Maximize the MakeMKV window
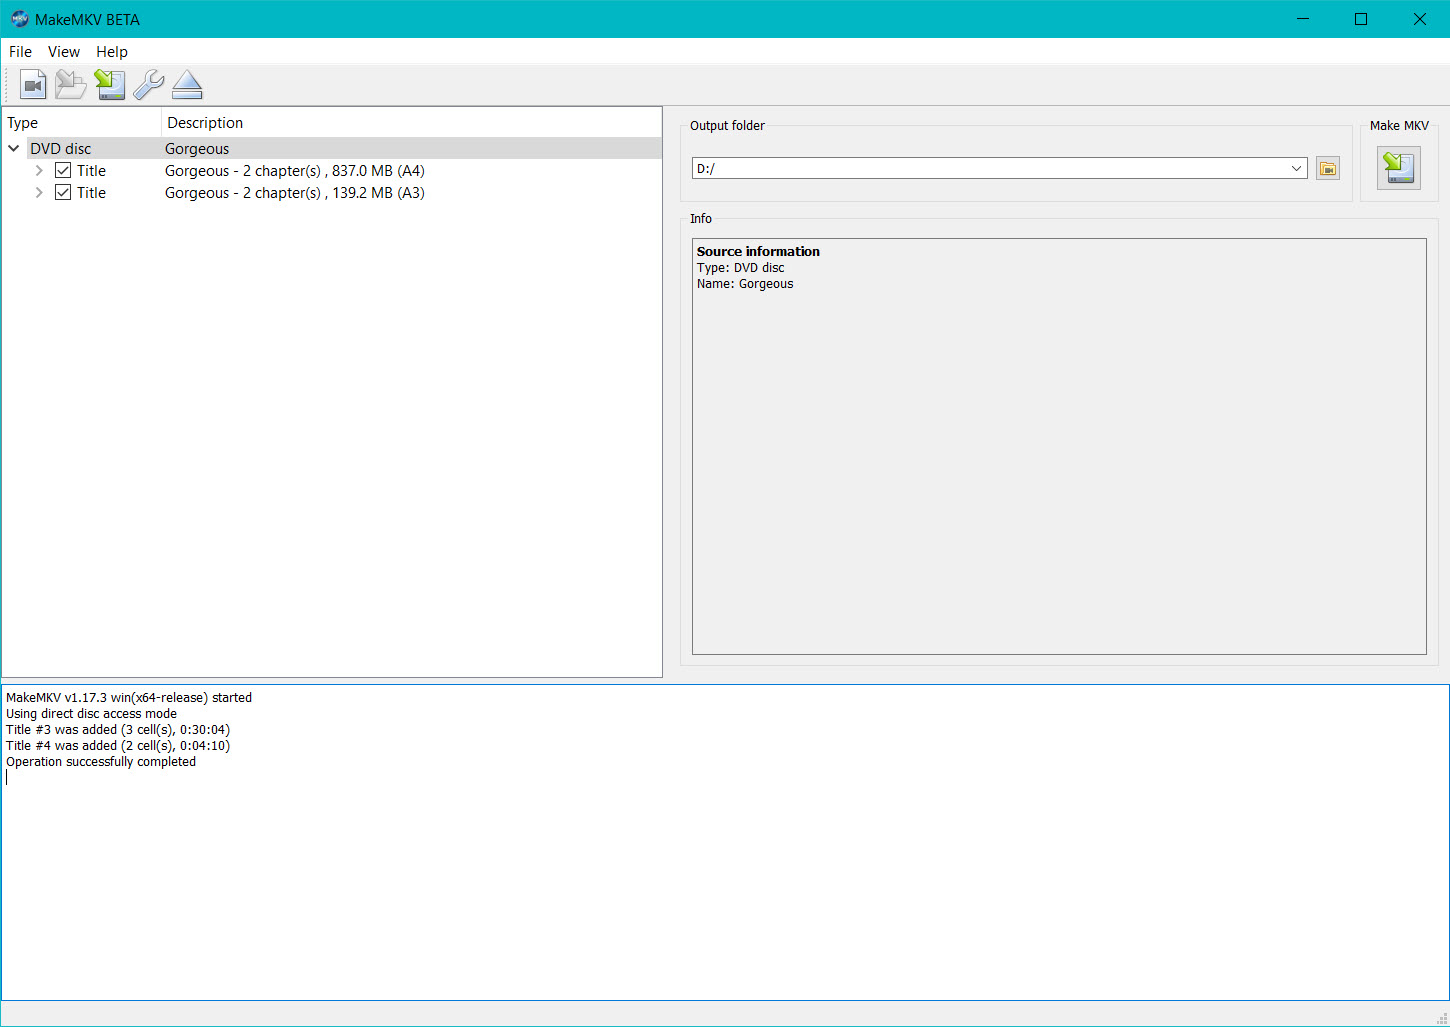Viewport: 1450px width, 1027px height. click(1361, 19)
